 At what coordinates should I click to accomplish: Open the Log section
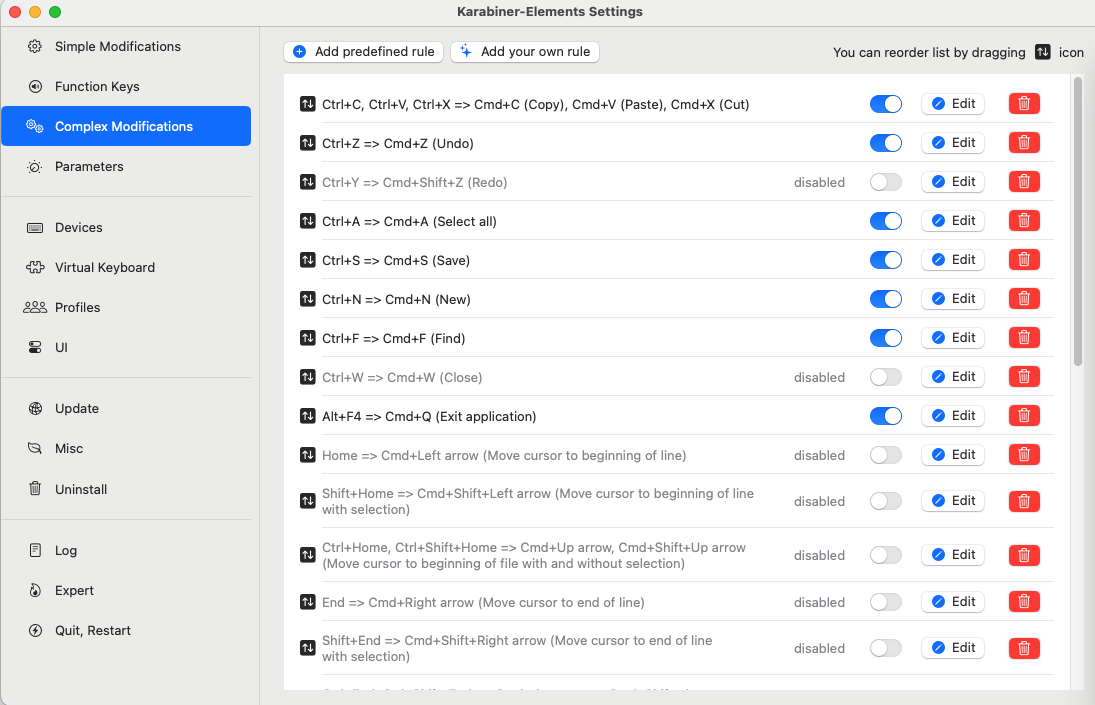(x=126, y=550)
